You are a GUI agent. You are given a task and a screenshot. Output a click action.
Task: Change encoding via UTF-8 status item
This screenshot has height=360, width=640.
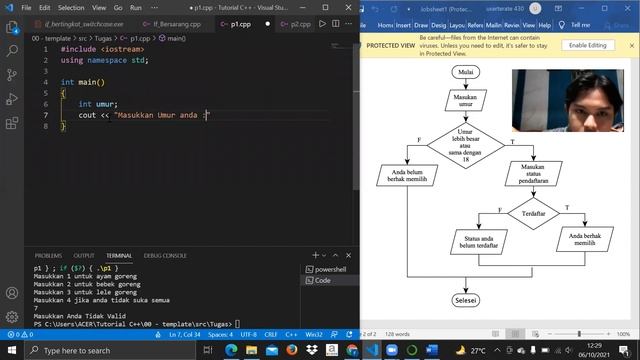click(x=248, y=334)
